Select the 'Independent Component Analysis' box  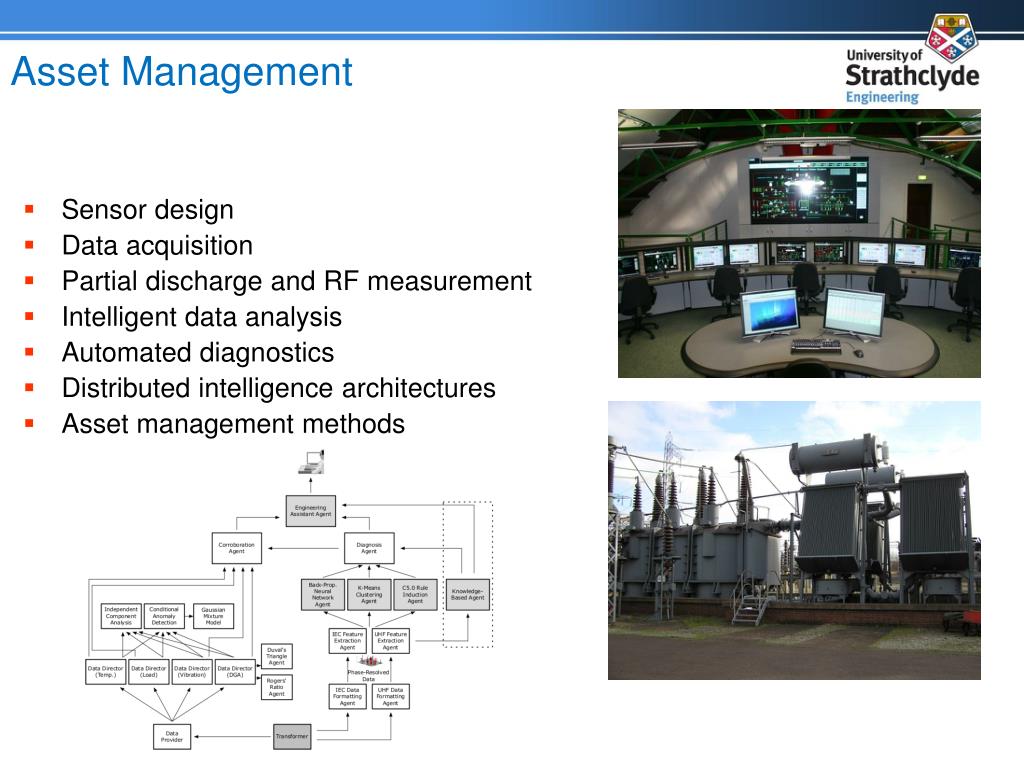[x=121, y=616]
